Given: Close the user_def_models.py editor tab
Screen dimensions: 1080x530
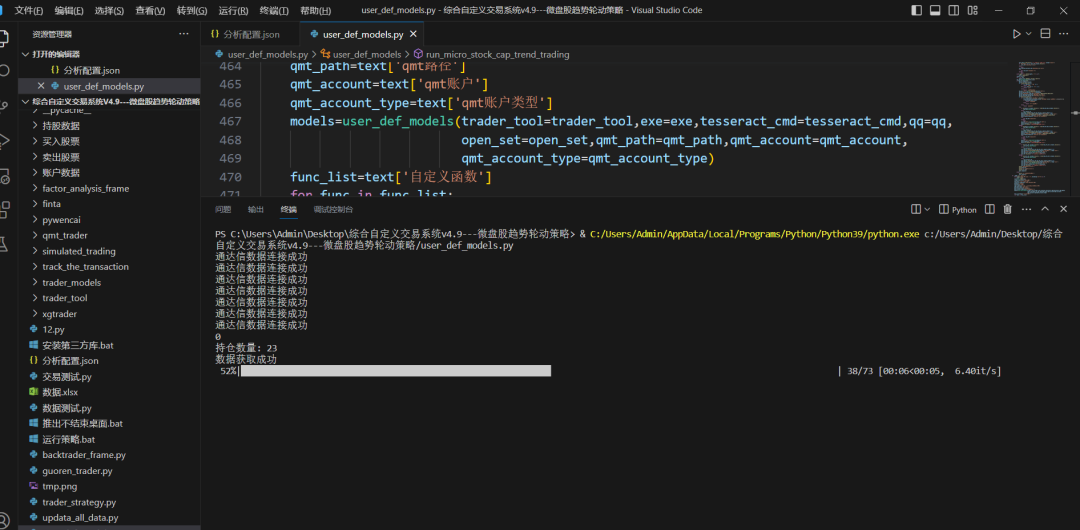Looking at the screenshot, I should pos(413,34).
